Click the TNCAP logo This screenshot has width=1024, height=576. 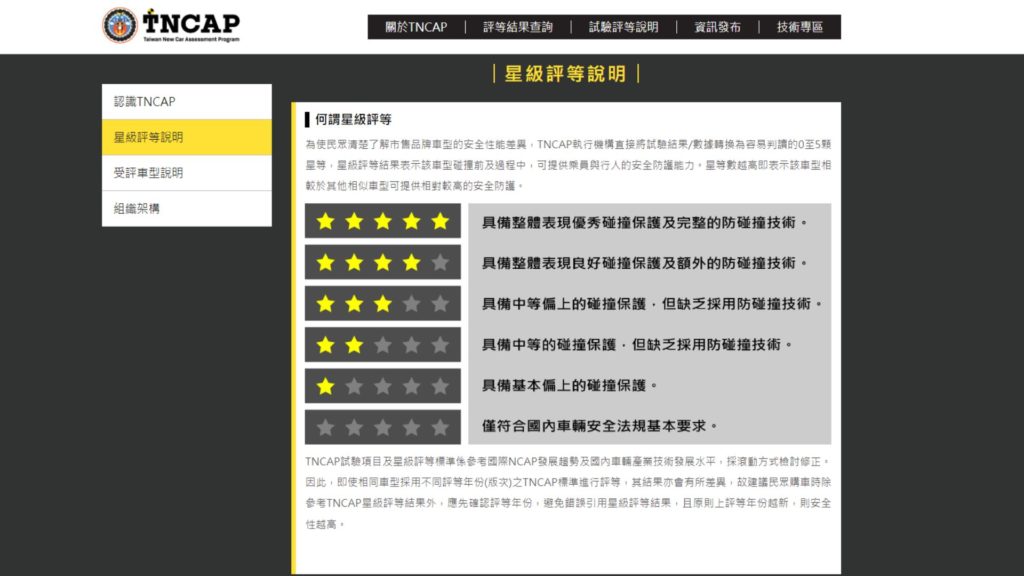[x=171, y=25]
